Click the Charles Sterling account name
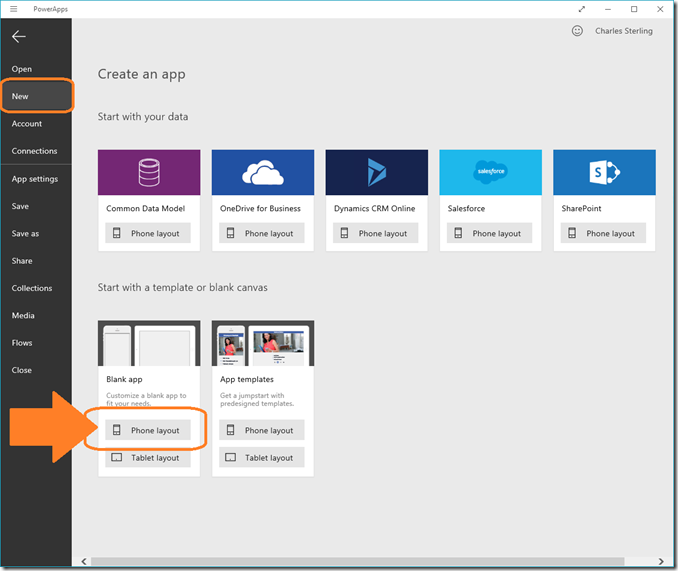Image resolution: width=678 pixels, height=571 pixels. [x=623, y=31]
